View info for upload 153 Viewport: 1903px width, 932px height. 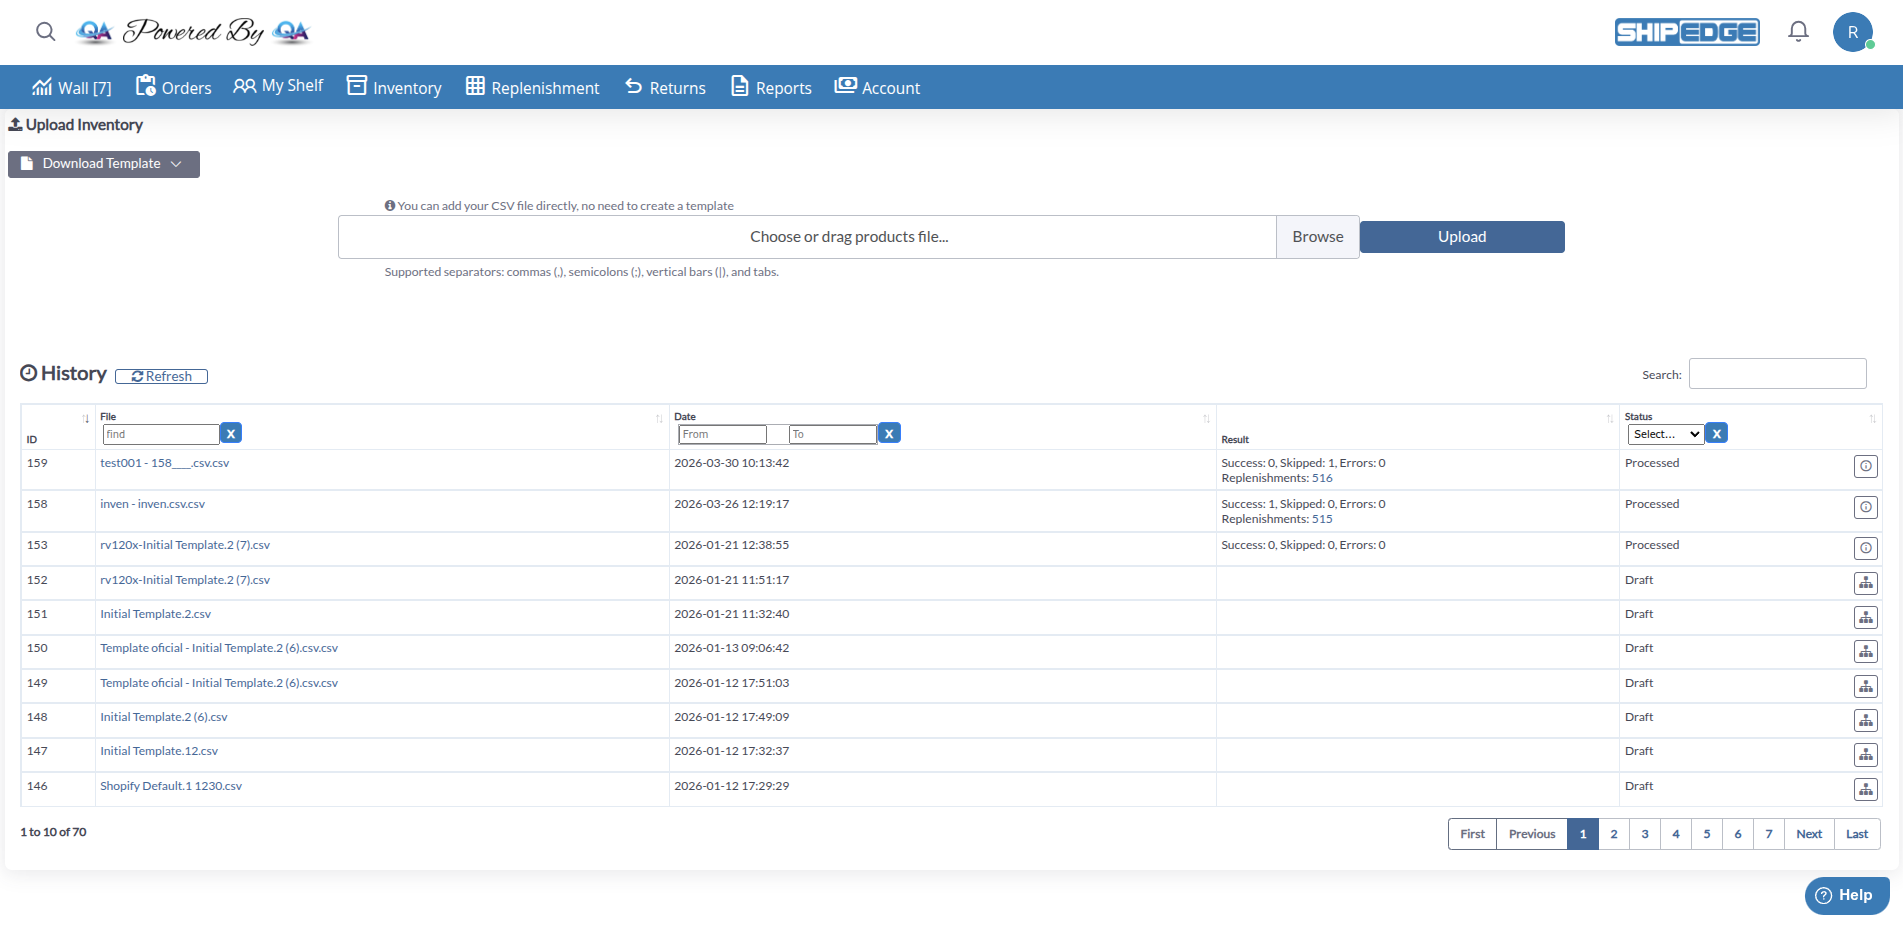1865,548
